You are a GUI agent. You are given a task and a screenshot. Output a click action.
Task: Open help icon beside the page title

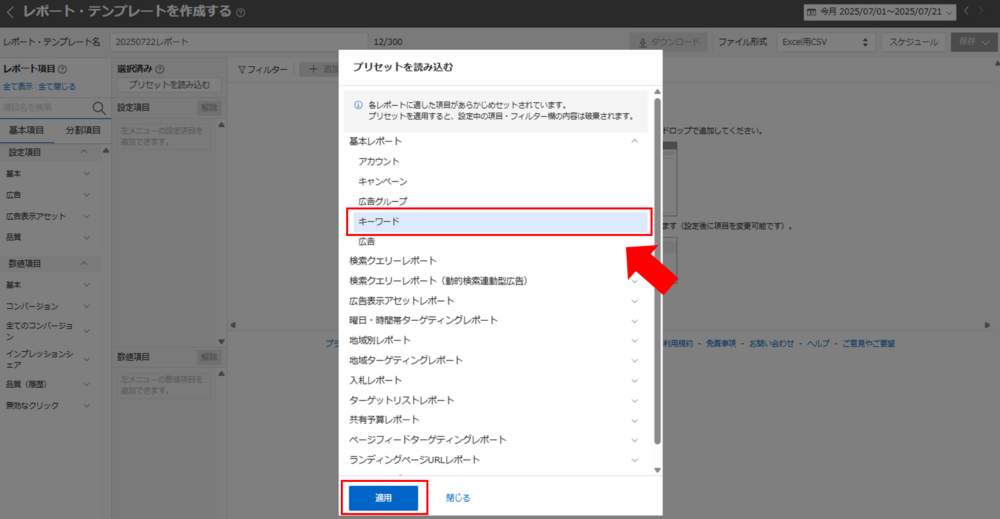(240, 13)
